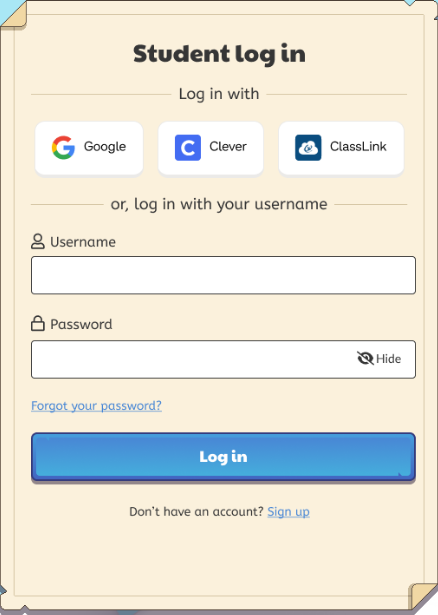The width and height of the screenshot is (438, 615).
Task: Toggle password visibility via Hide text
Action: [389, 358]
